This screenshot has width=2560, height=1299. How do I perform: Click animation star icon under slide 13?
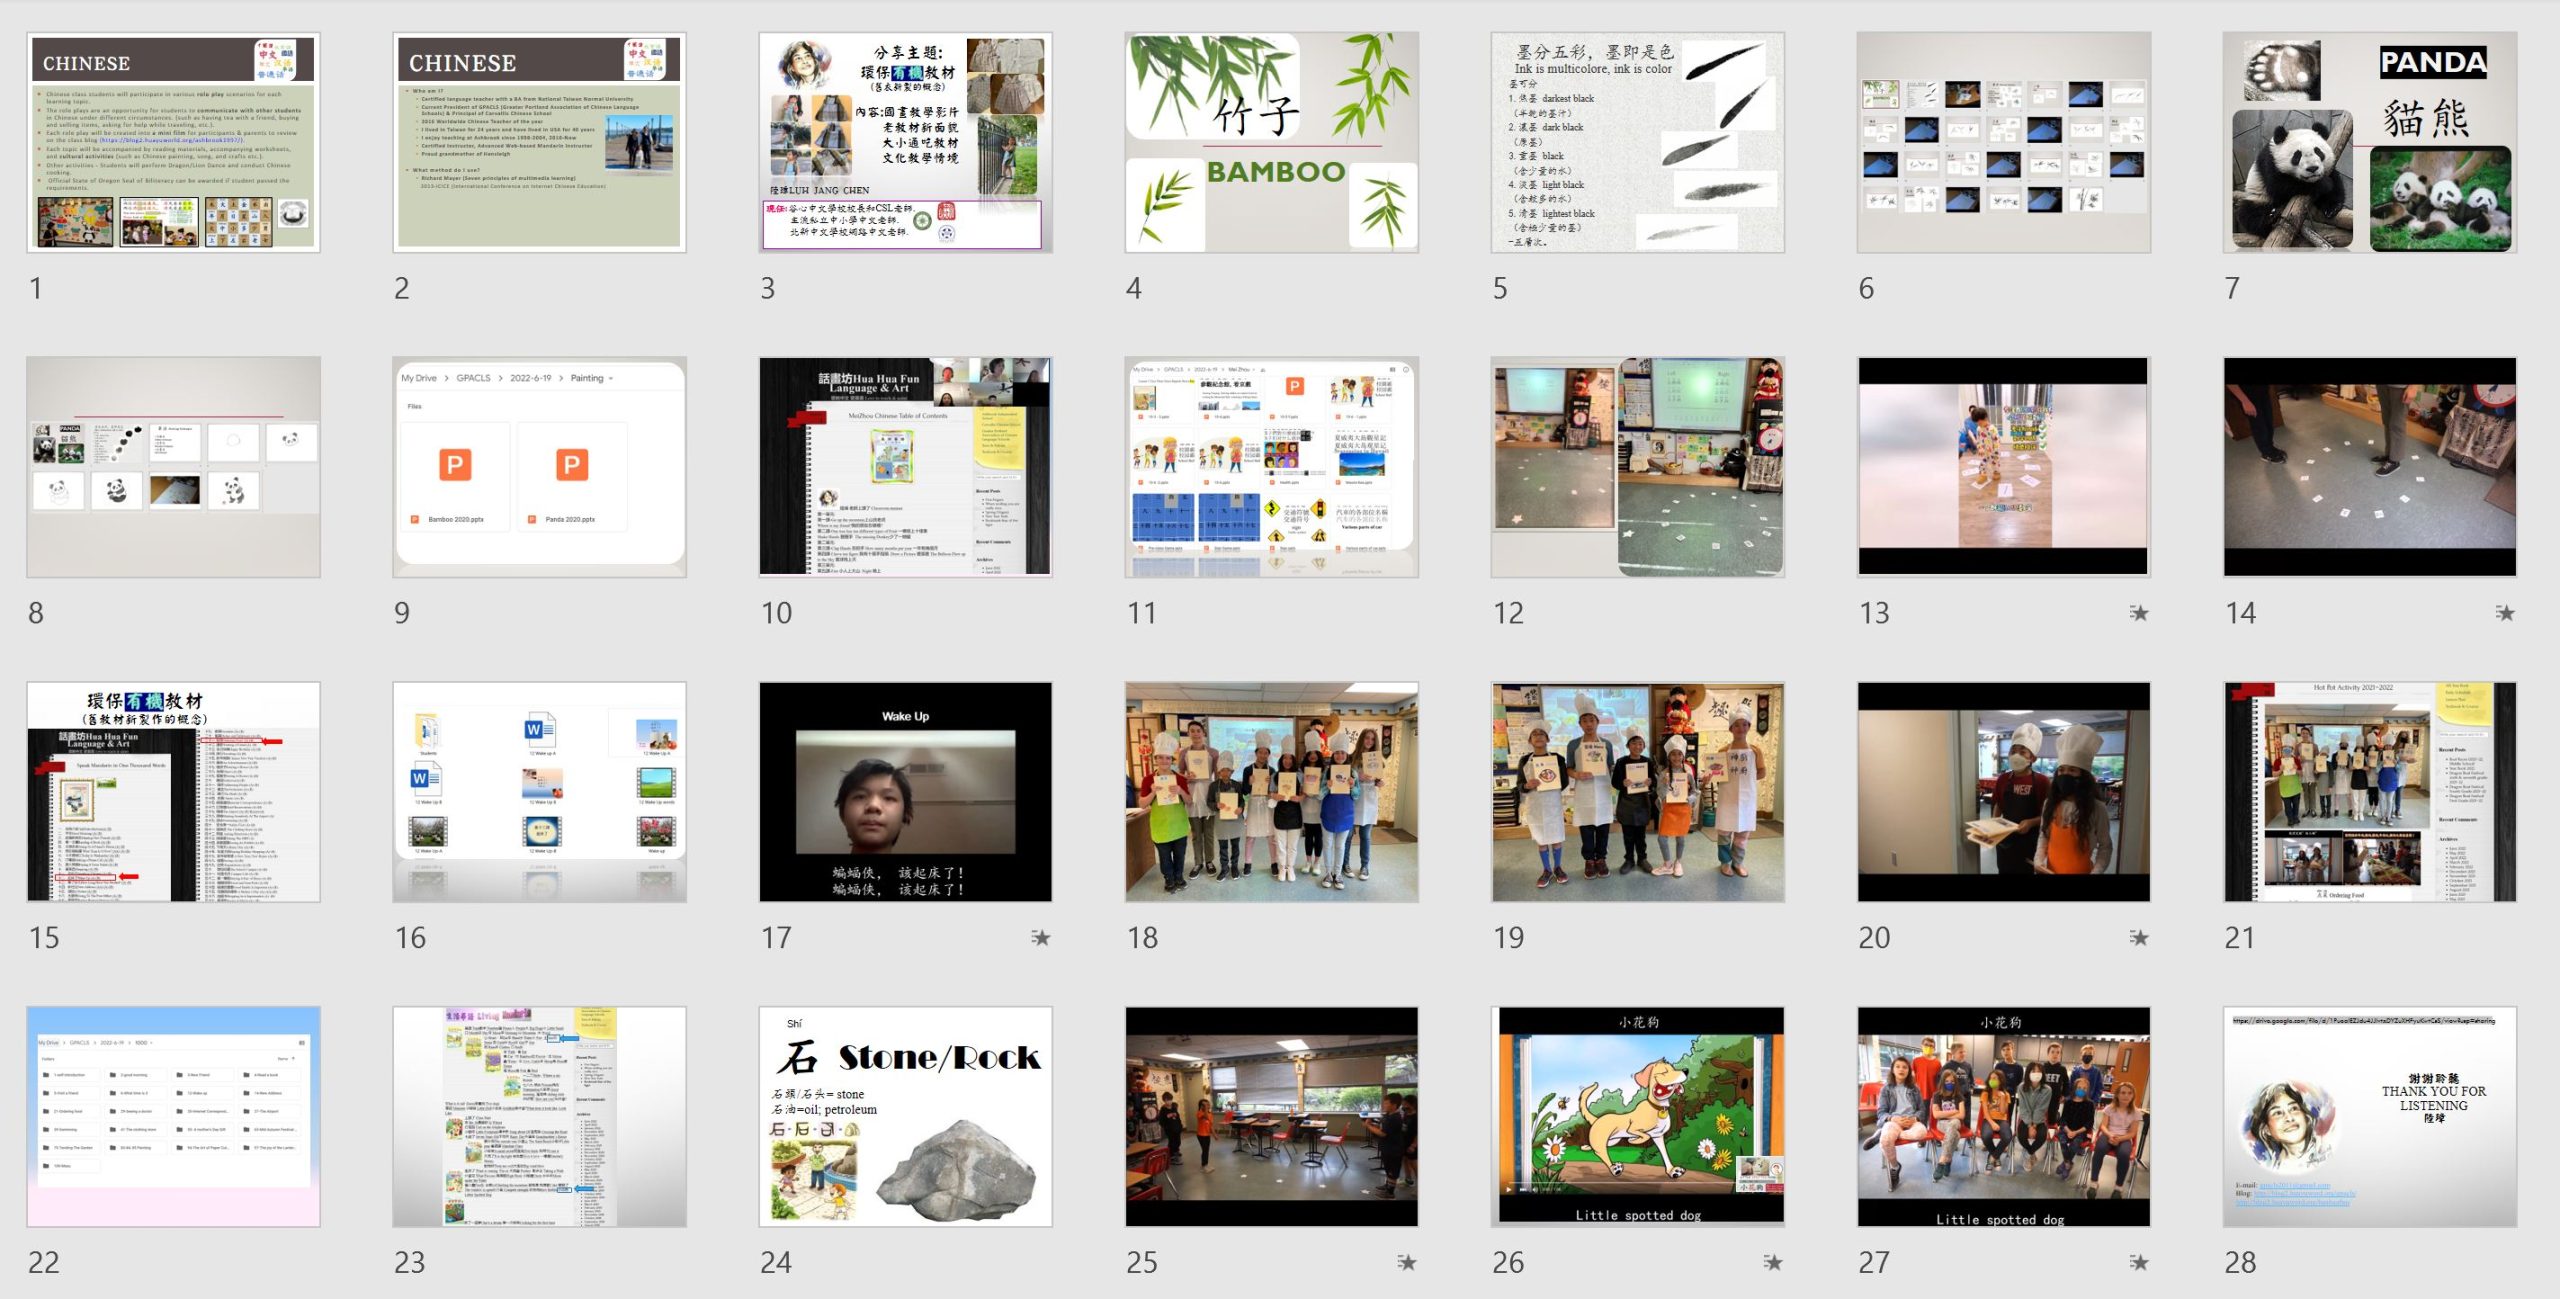click(2138, 613)
